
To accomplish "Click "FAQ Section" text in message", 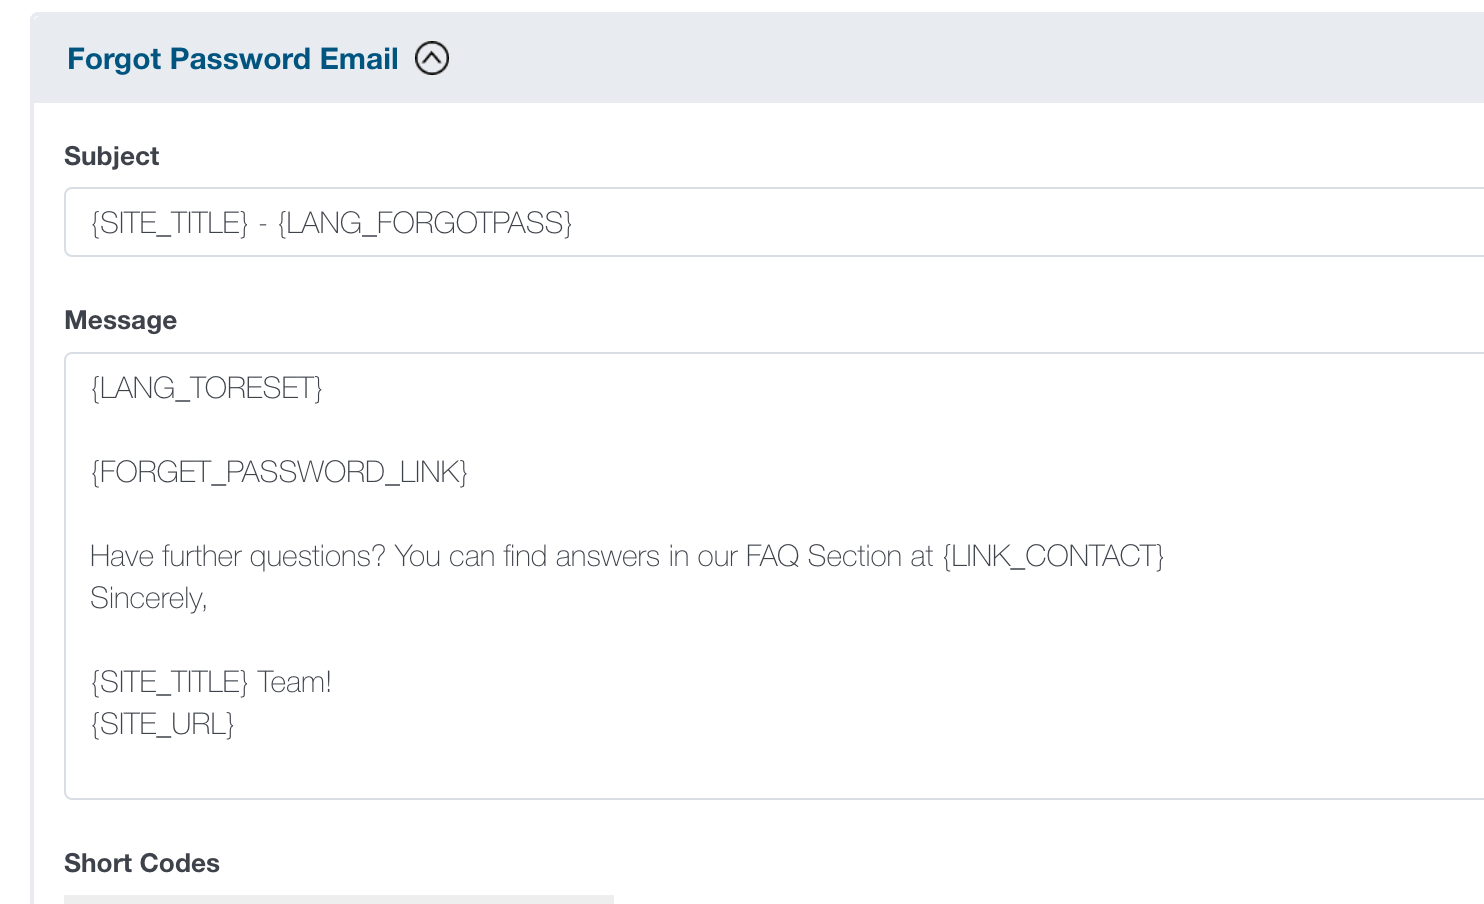I will click(824, 556).
